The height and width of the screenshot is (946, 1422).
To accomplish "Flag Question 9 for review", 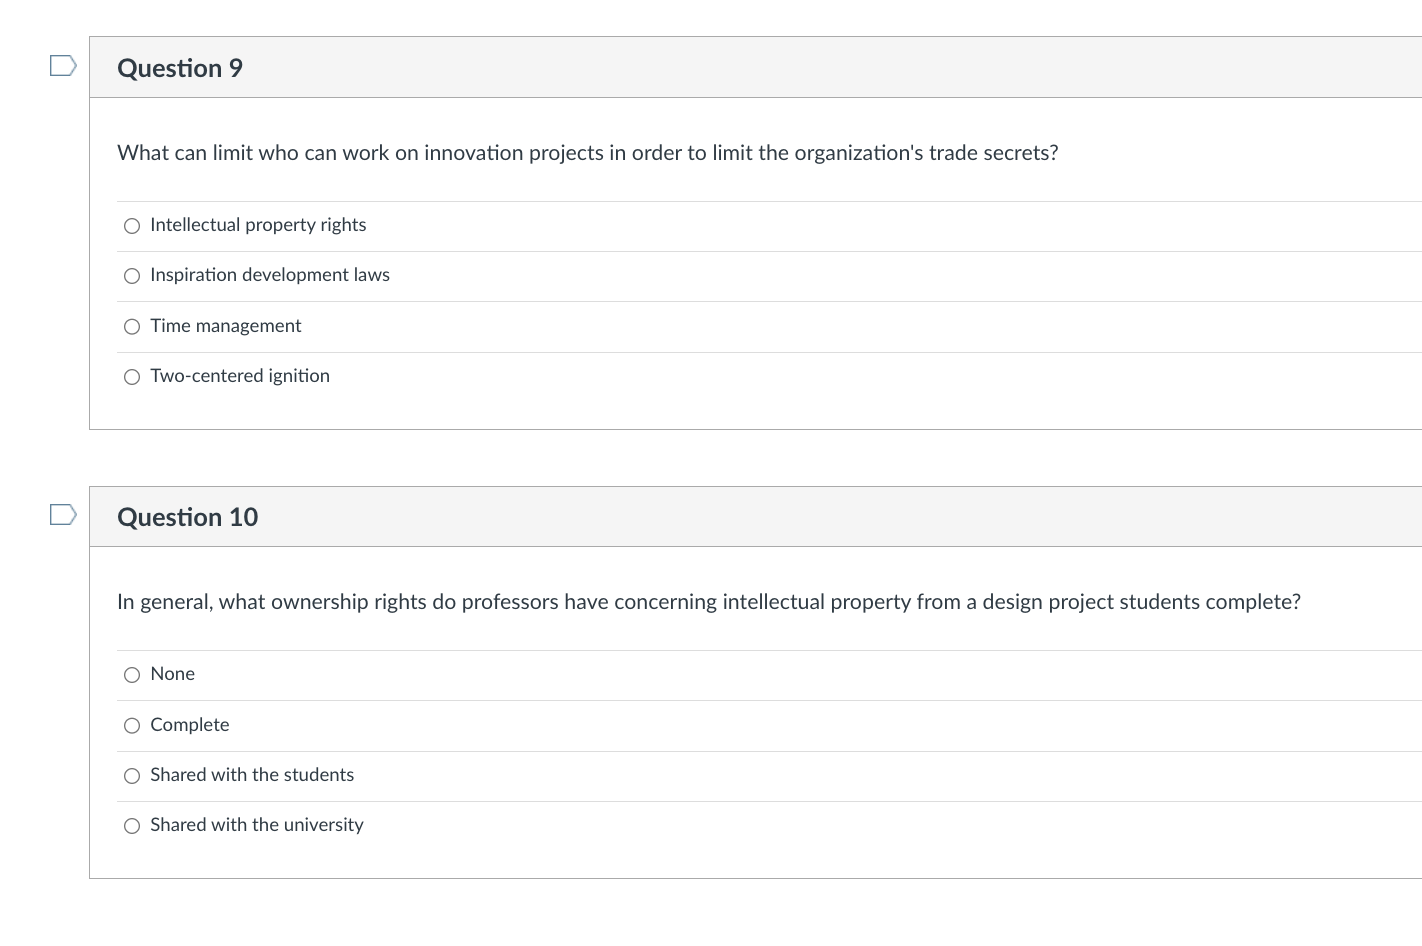I will pyautogui.click(x=63, y=66).
